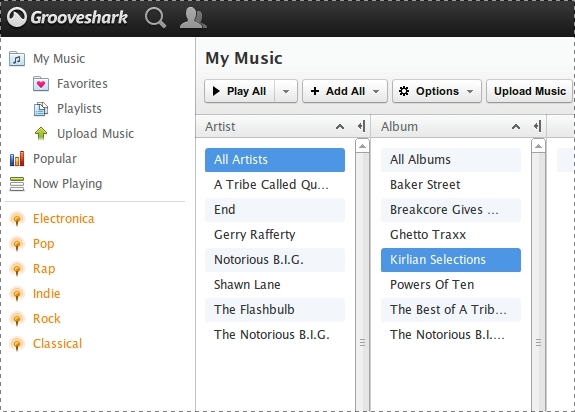
Task: Collapse the Album column
Action: tap(537, 126)
